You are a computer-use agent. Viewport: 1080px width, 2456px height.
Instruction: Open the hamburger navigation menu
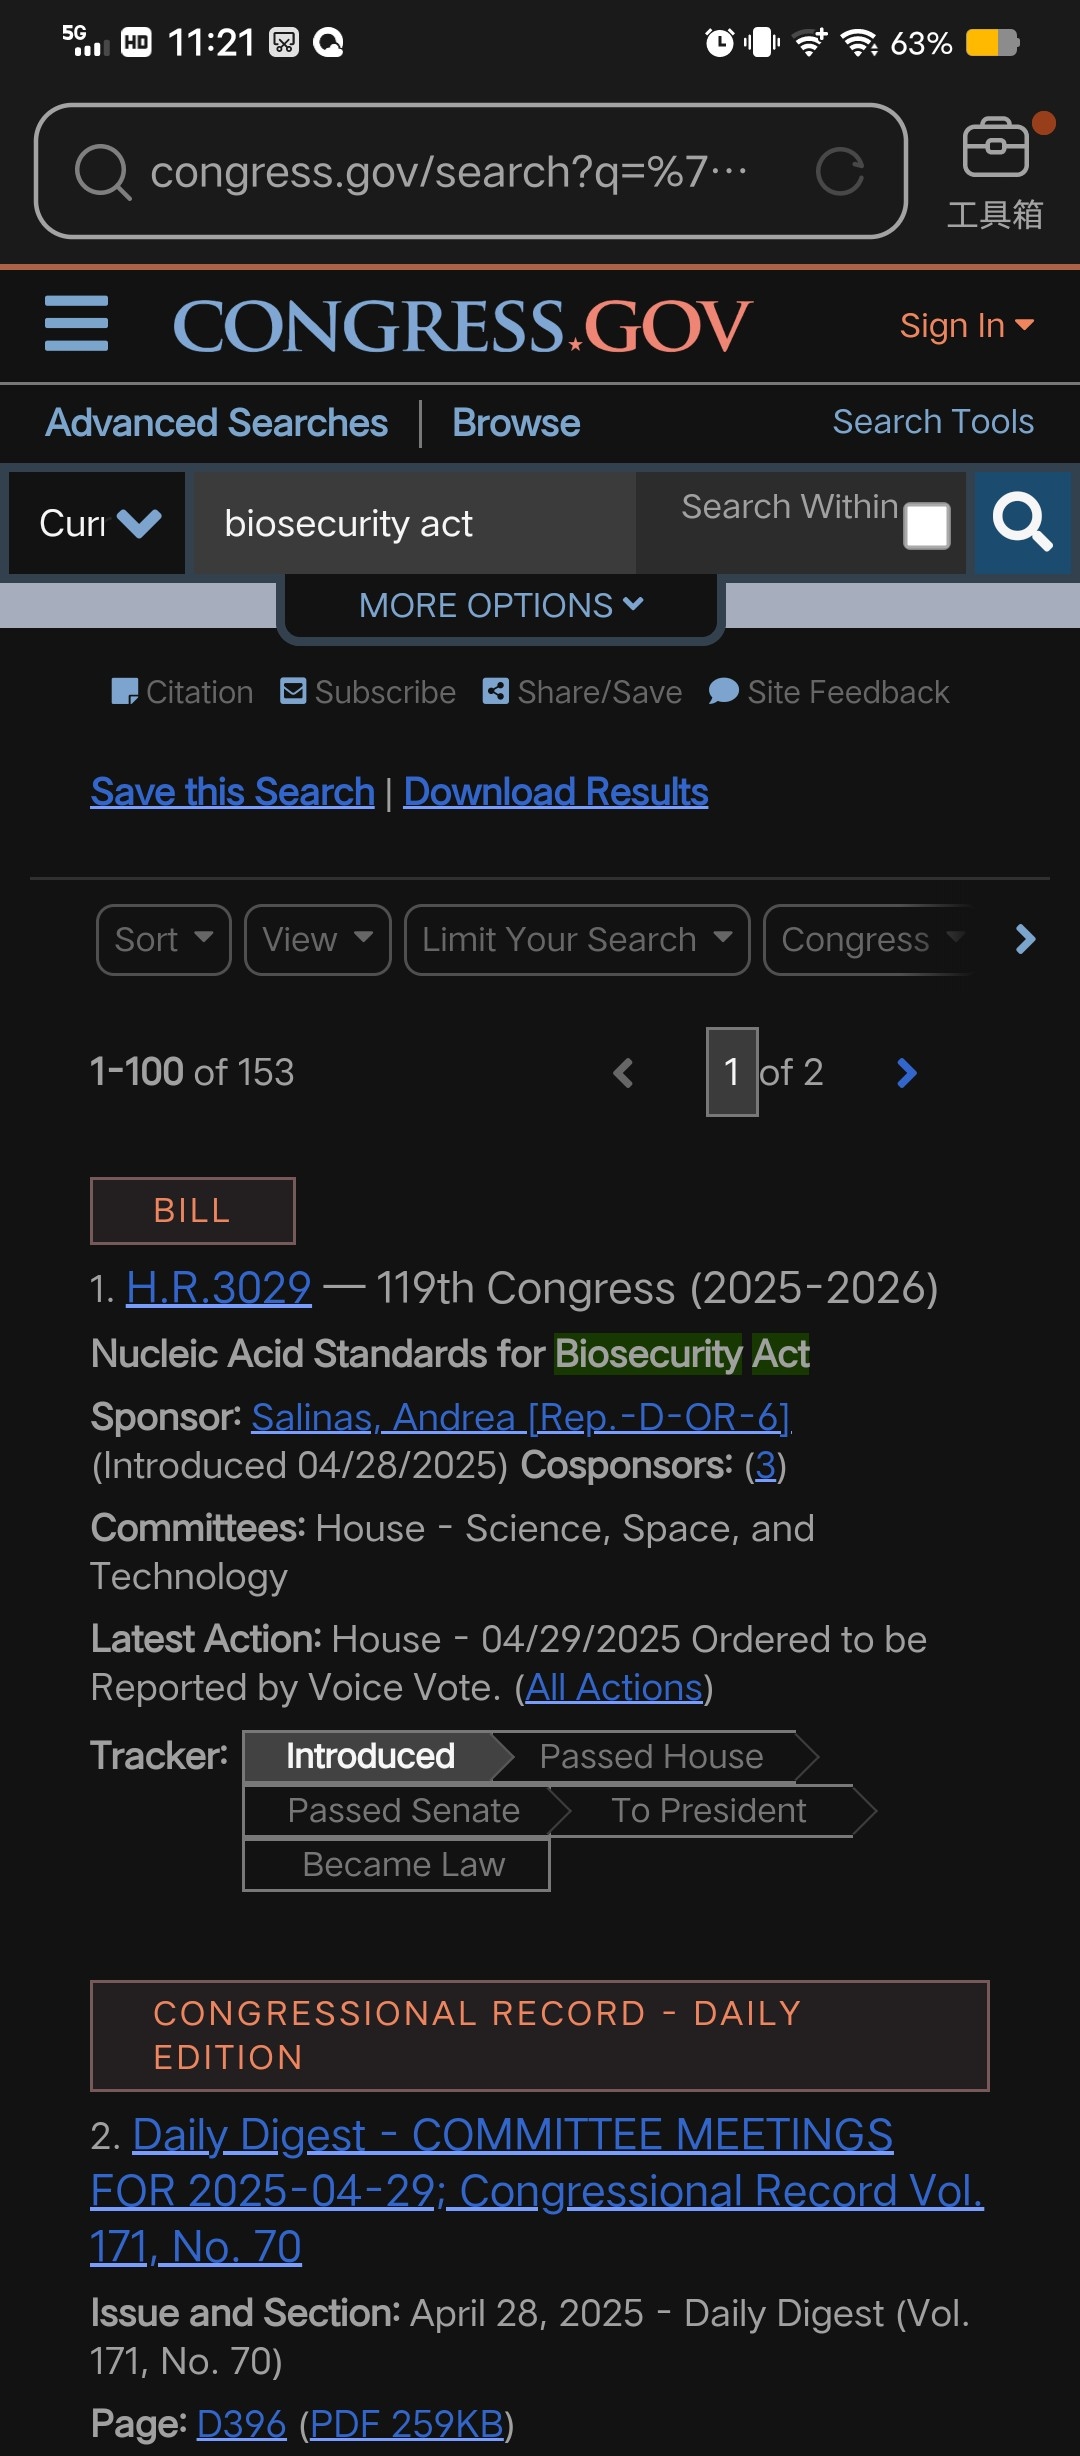pos(77,324)
